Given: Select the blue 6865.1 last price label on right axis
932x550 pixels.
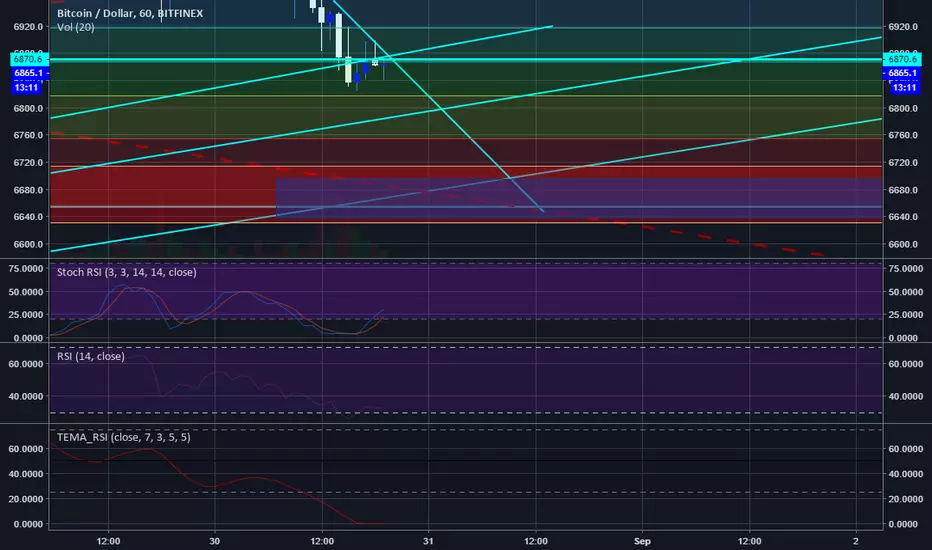Looking at the screenshot, I should coord(902,73).
